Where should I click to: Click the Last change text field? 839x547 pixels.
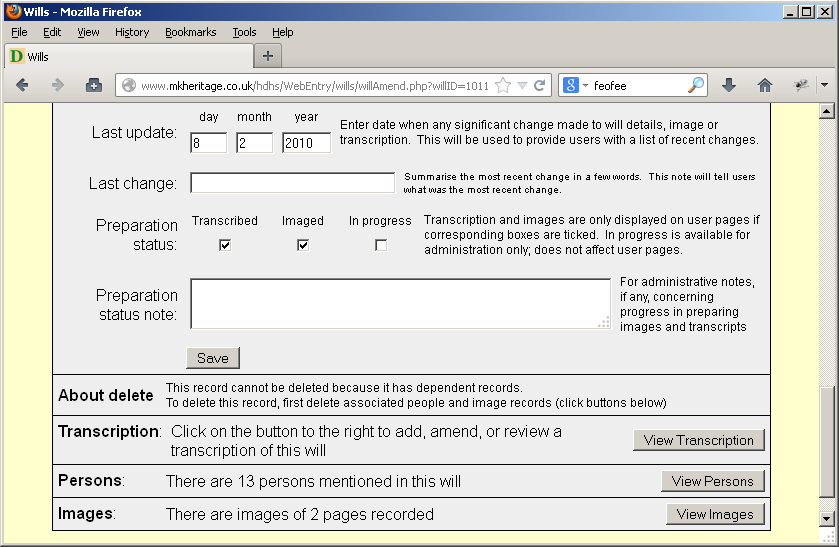coord(292,183)
